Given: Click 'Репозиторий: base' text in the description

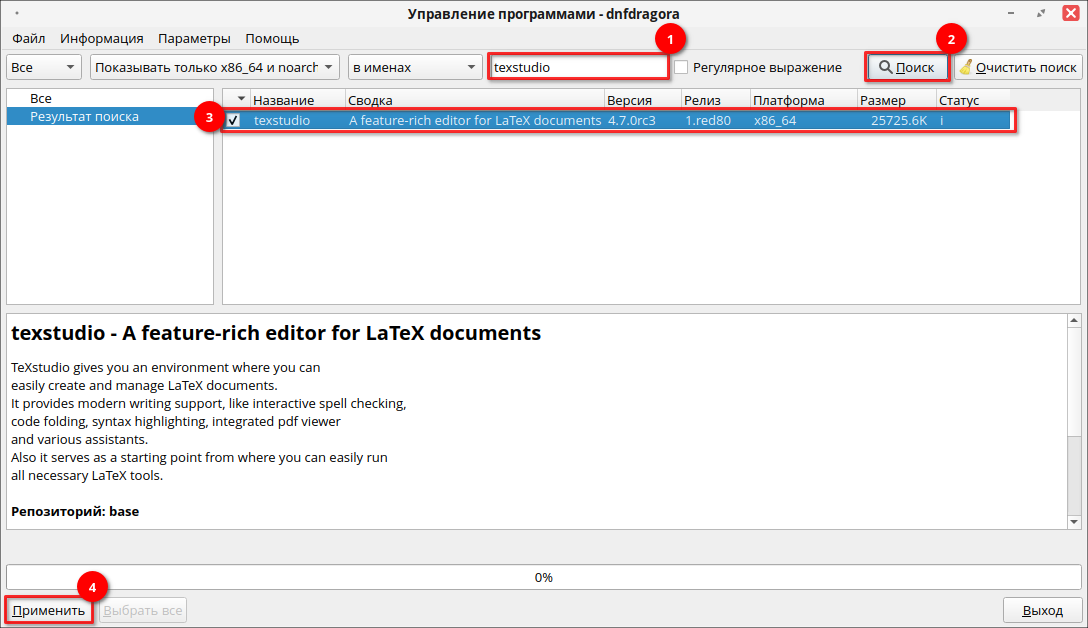Looking at the screenshot, I should point(75,511).
